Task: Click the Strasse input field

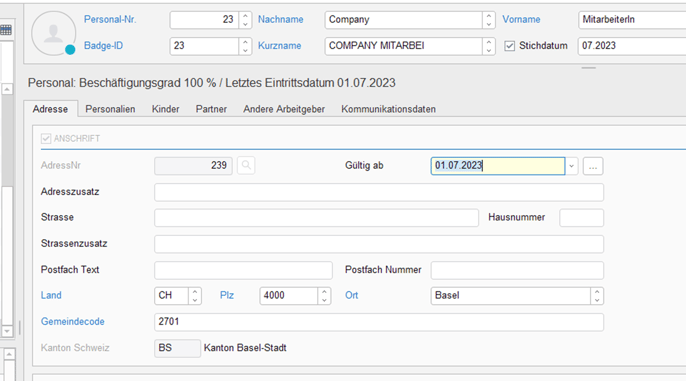Action: 316,218
